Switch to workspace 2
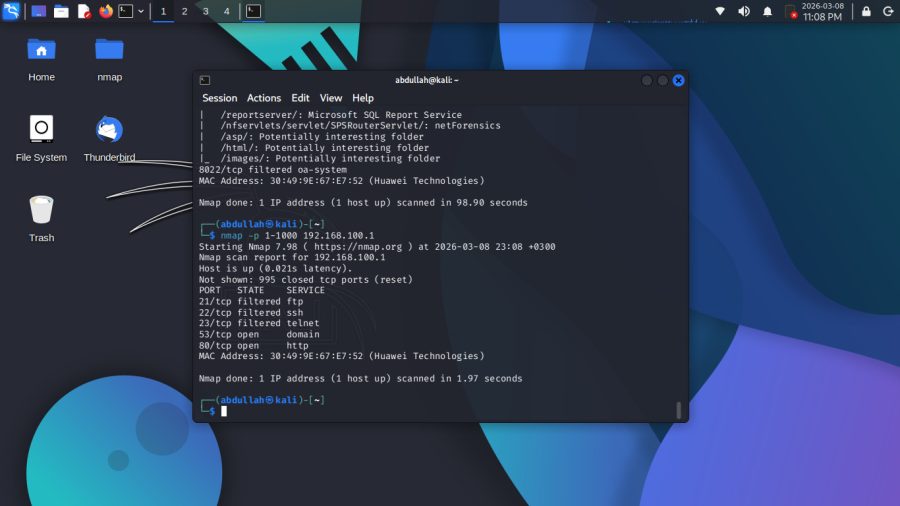This screenshot has height=506, width=900. pyautogui.click(x=185, y=11)
